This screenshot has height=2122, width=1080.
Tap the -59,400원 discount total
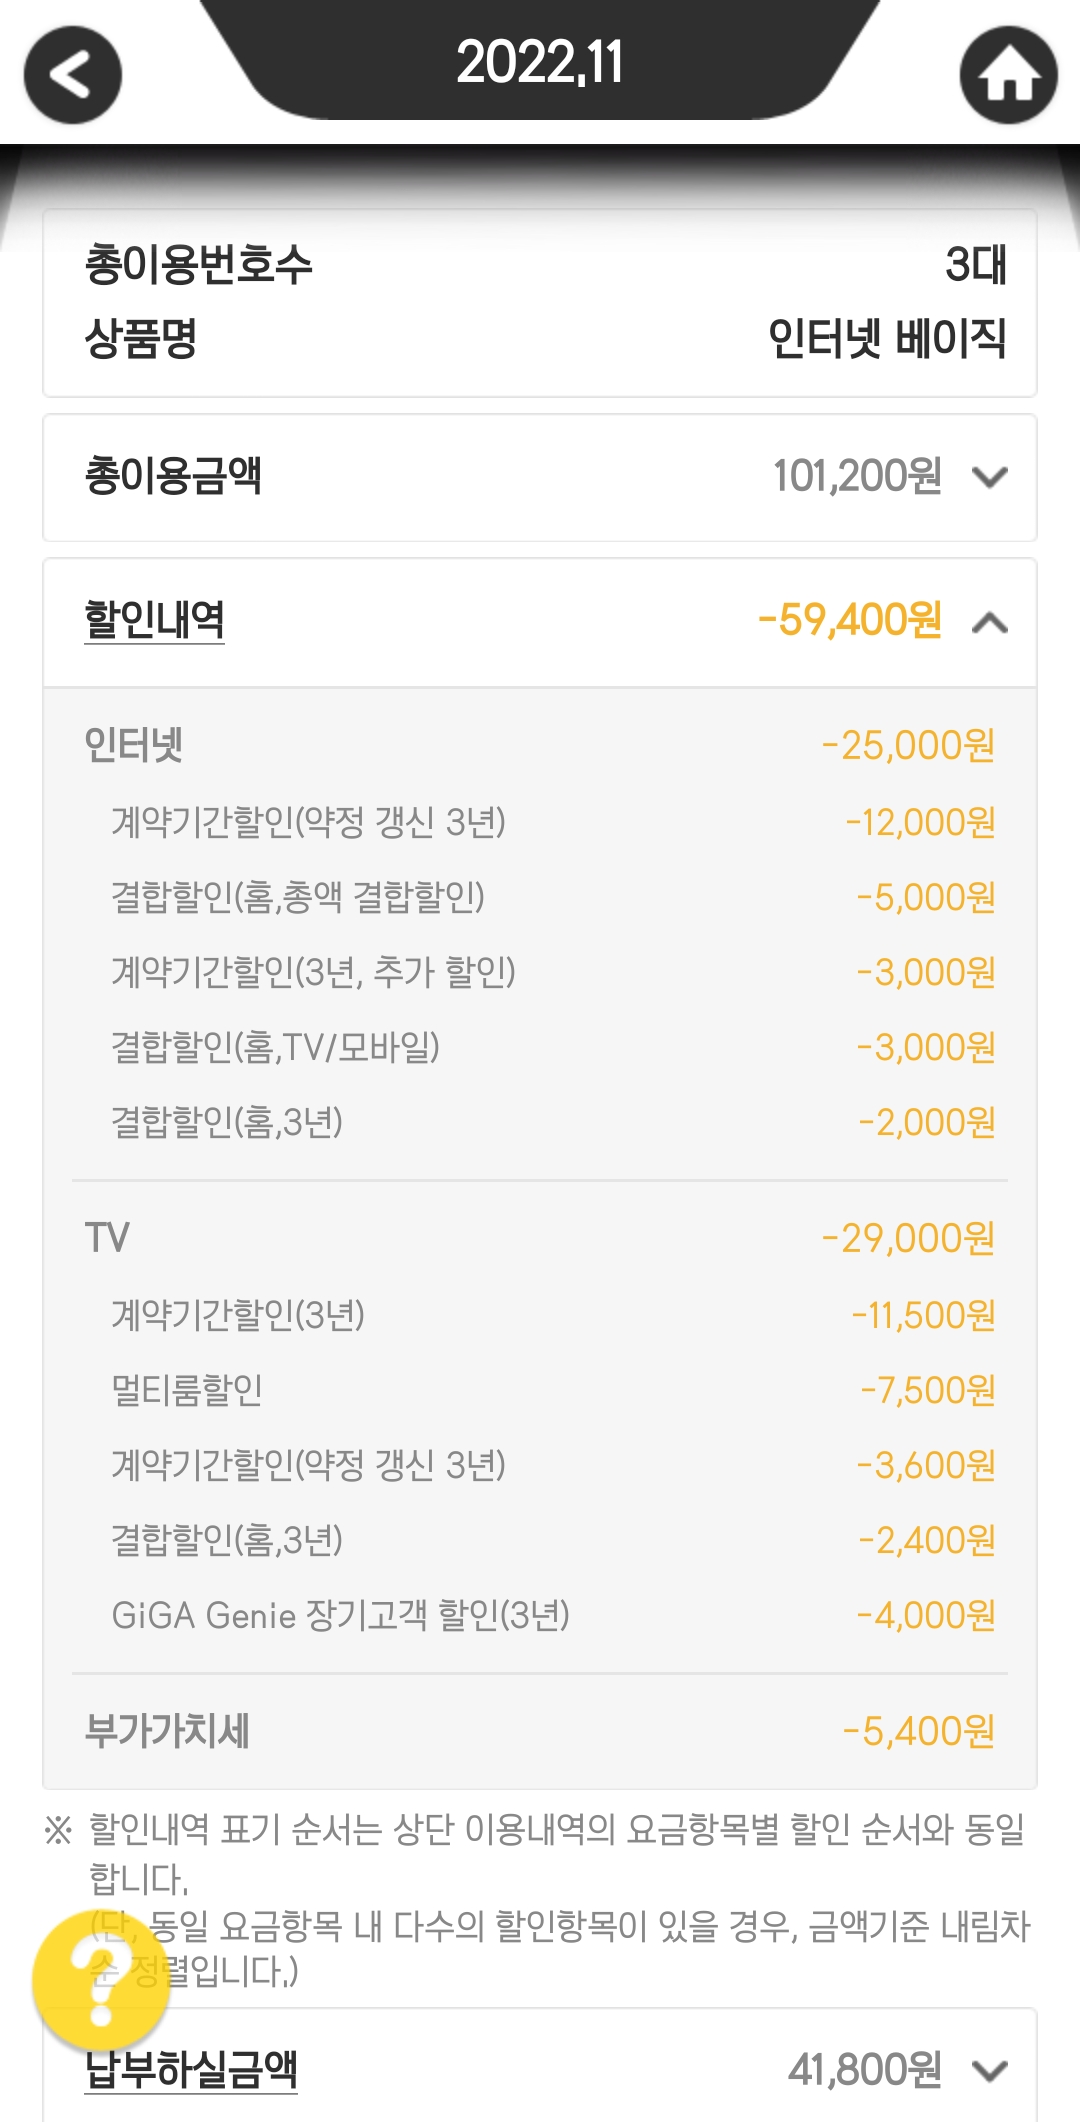850,620
